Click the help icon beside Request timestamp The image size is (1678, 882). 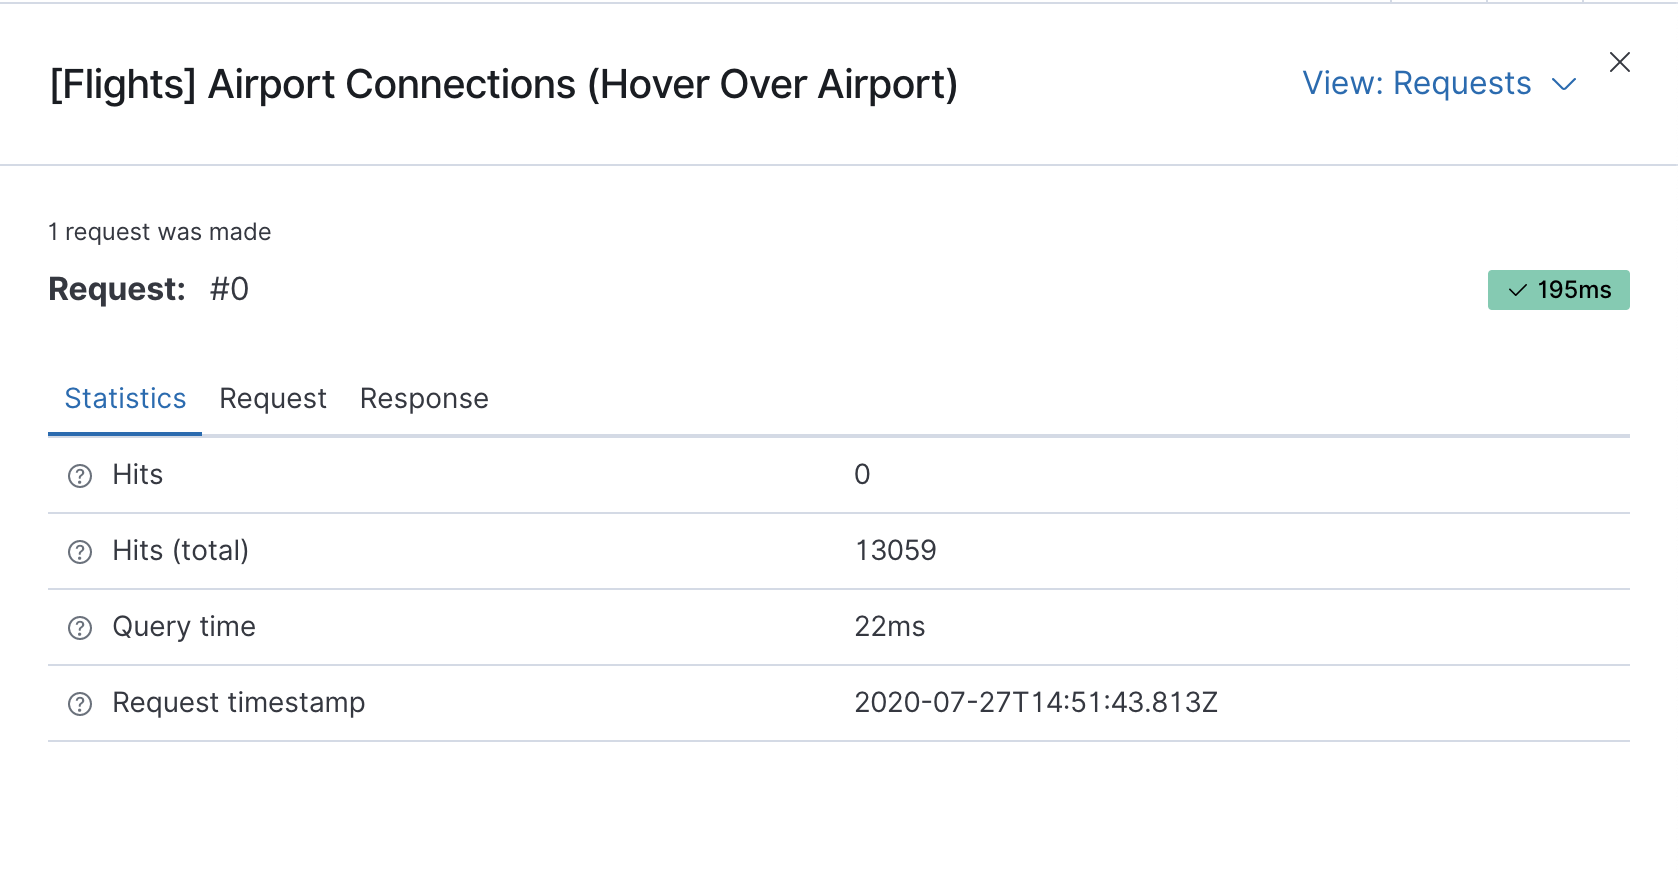pos(80,704)
